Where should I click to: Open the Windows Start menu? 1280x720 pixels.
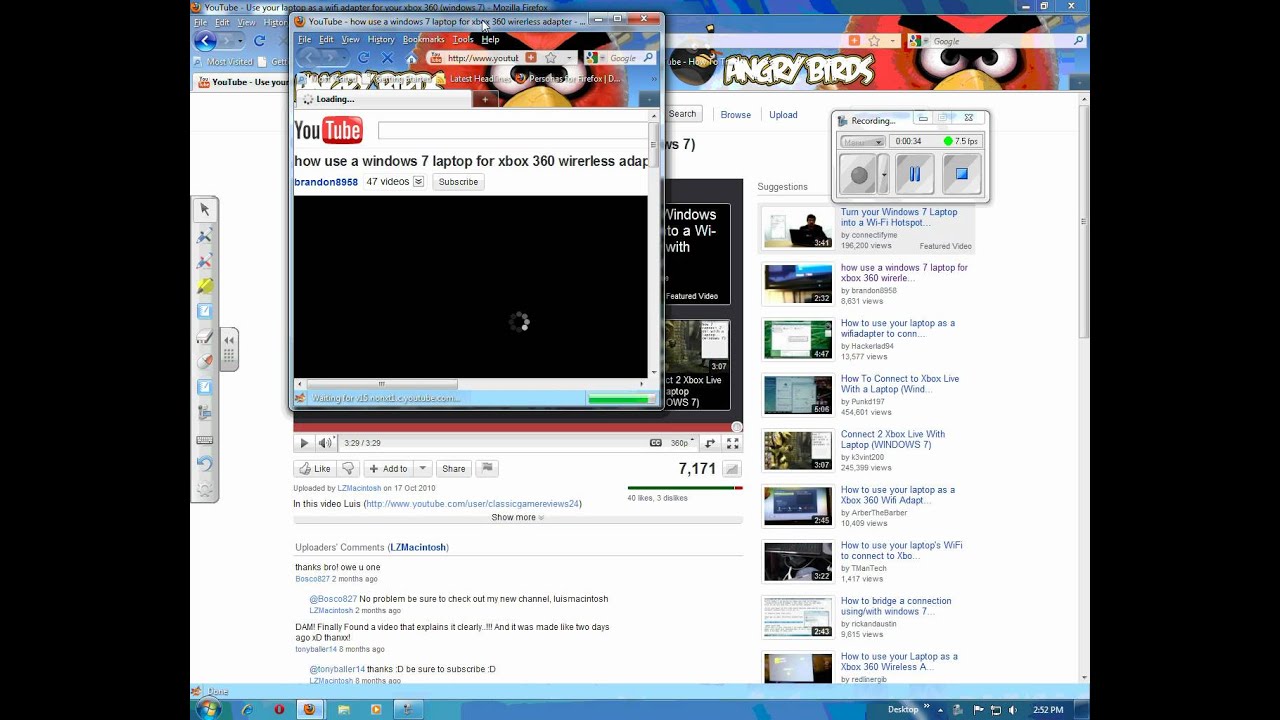pos(209,709)
